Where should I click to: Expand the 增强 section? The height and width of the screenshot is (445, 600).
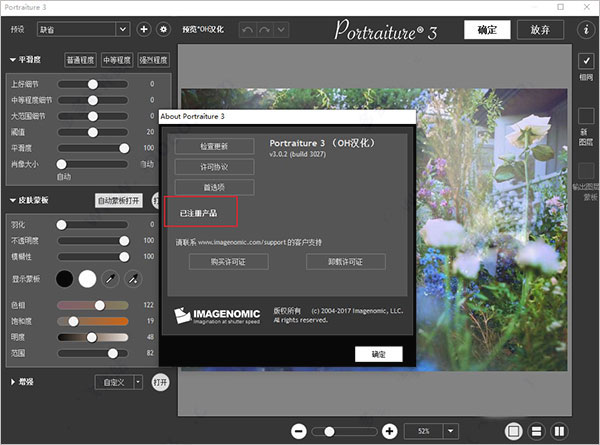click(x=13, y=382)
